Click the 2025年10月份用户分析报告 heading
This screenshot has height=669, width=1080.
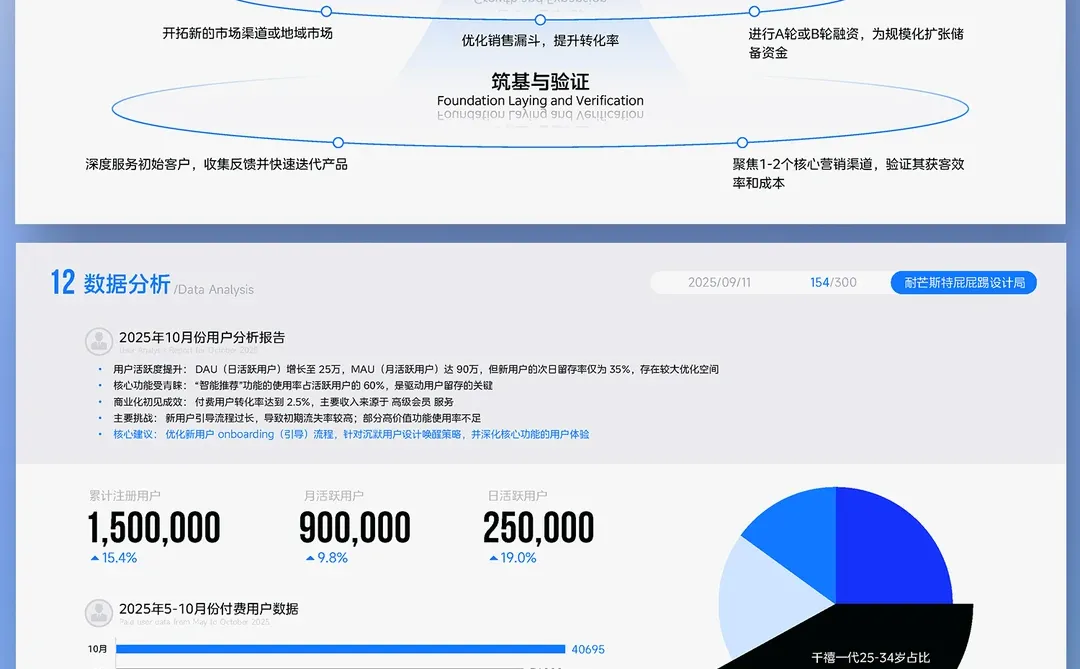(202, 337)
